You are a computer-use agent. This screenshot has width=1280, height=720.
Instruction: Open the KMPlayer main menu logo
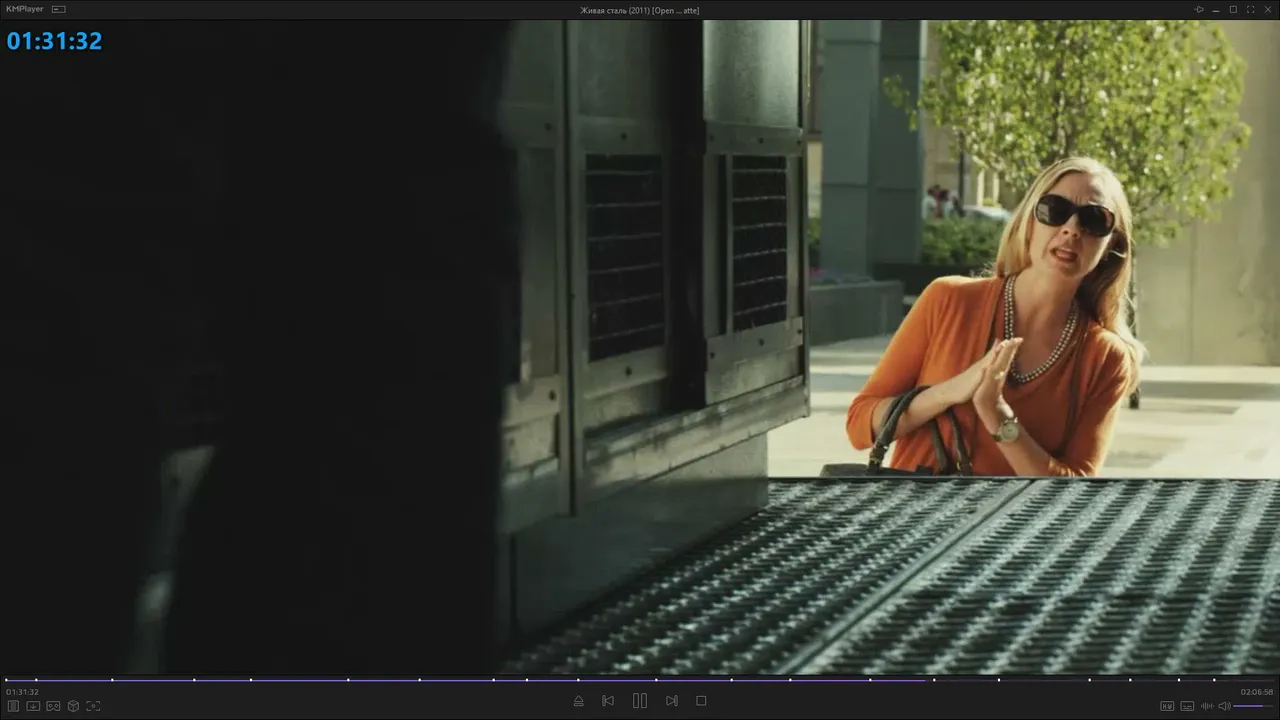pos(25,9)
